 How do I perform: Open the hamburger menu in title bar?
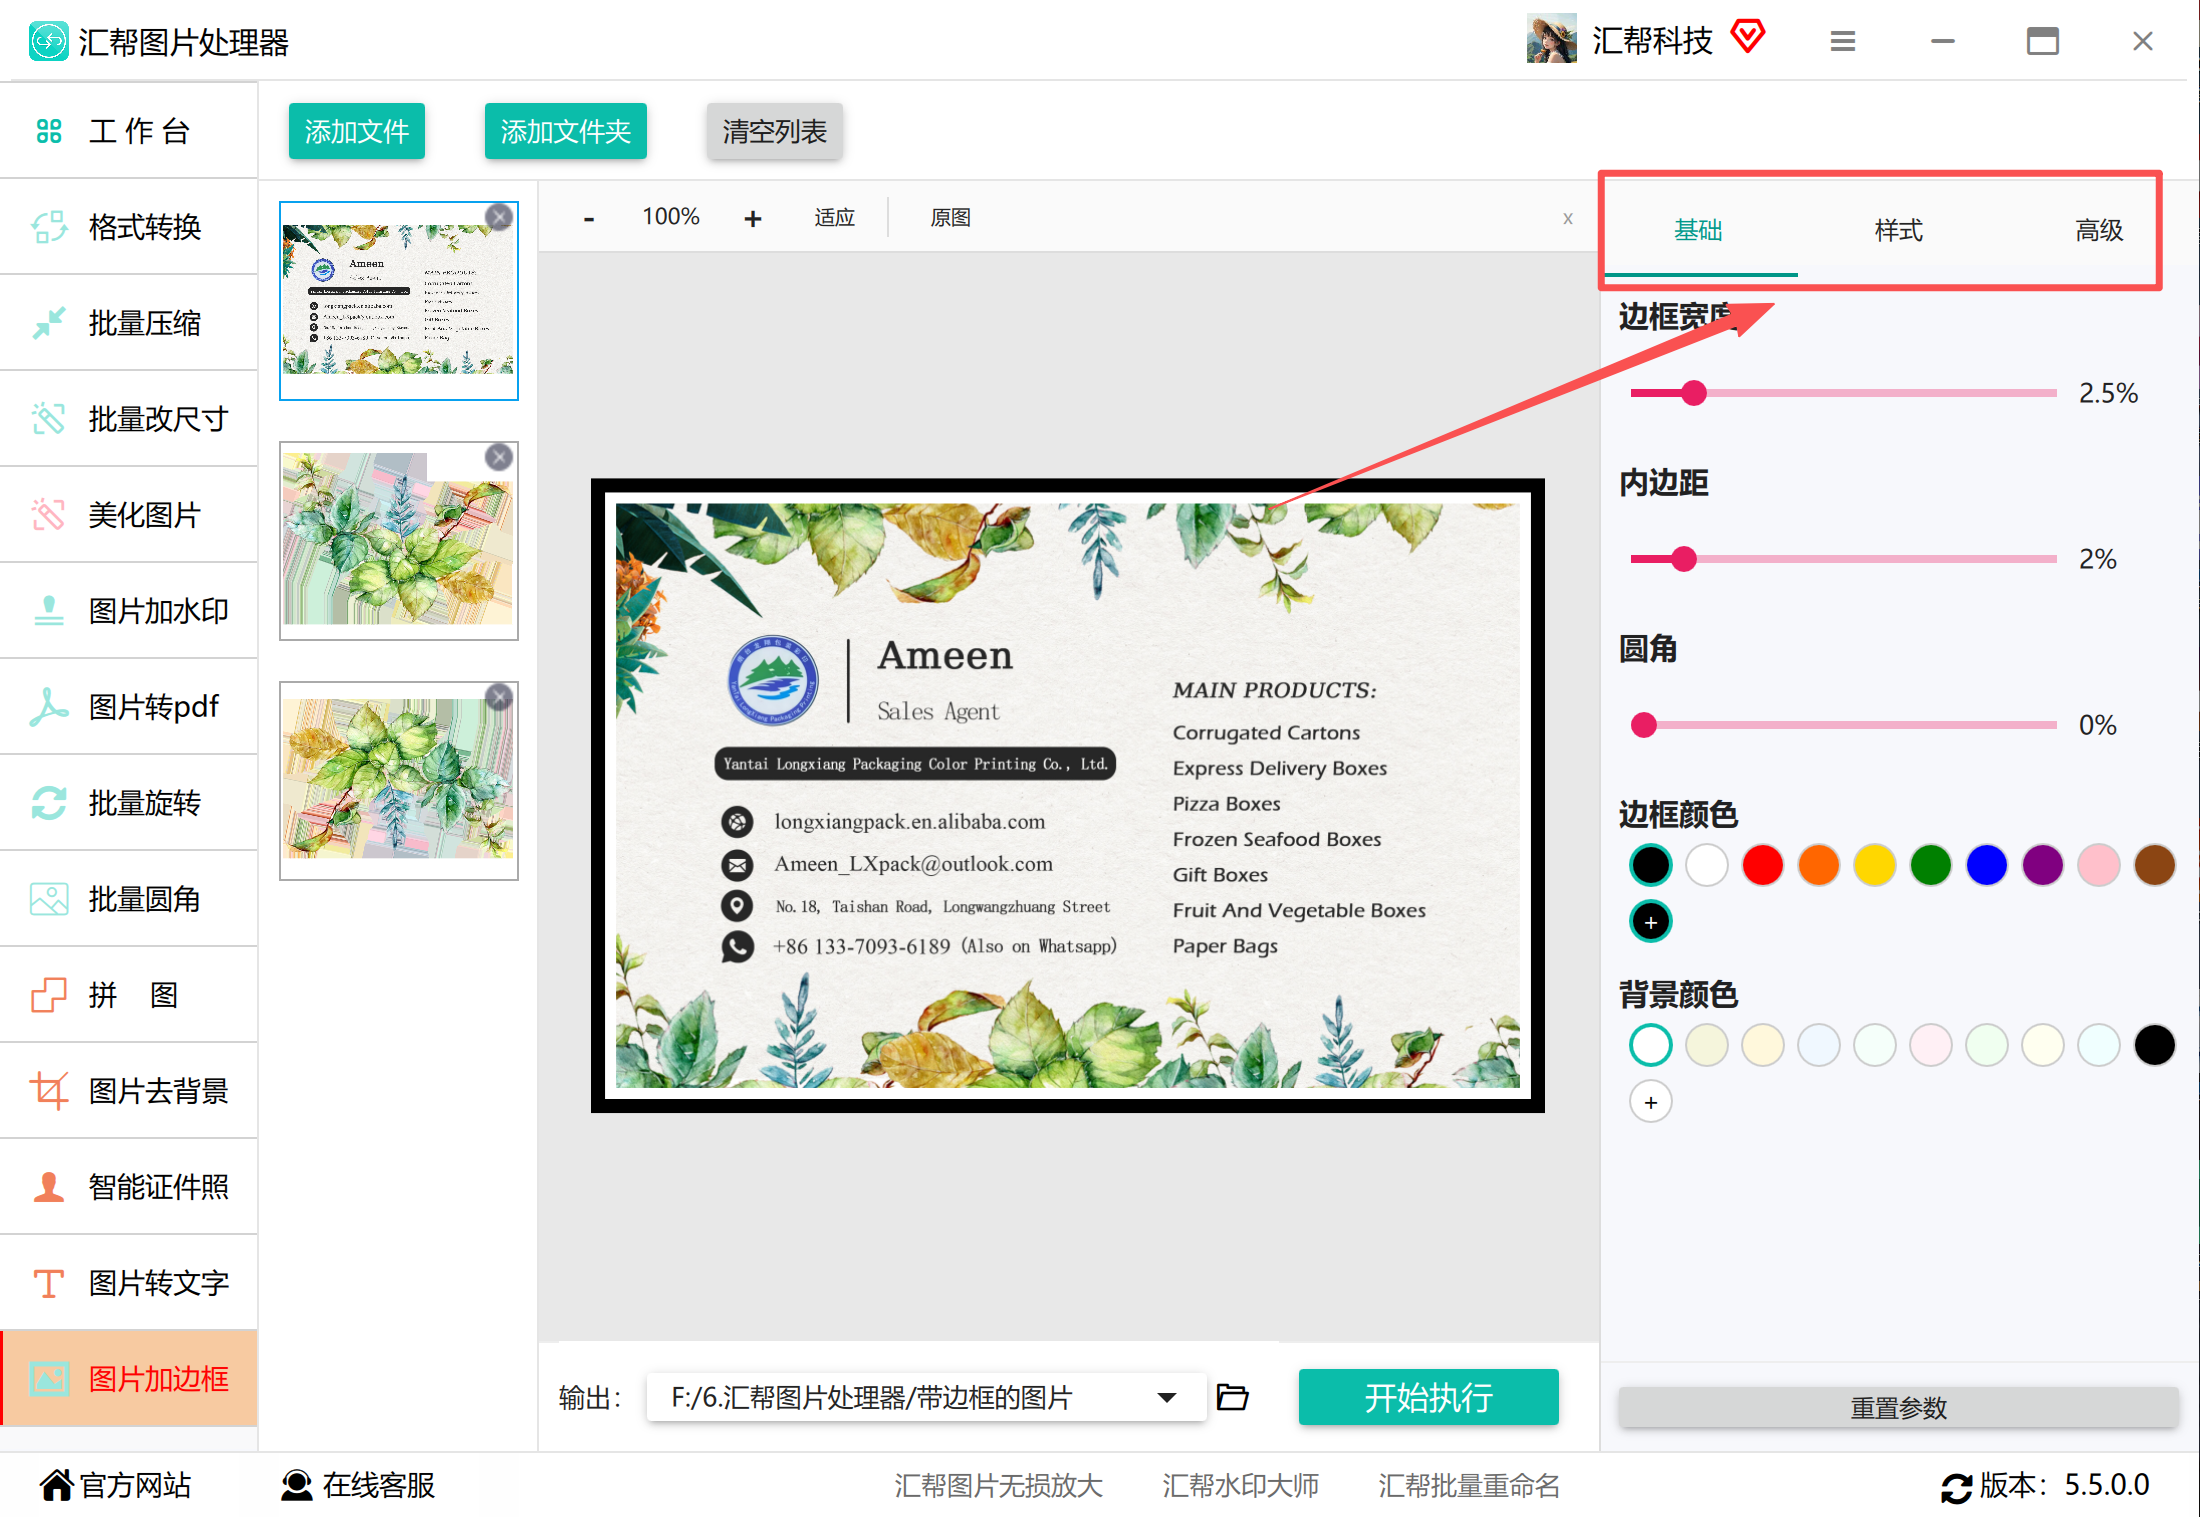1842,41
